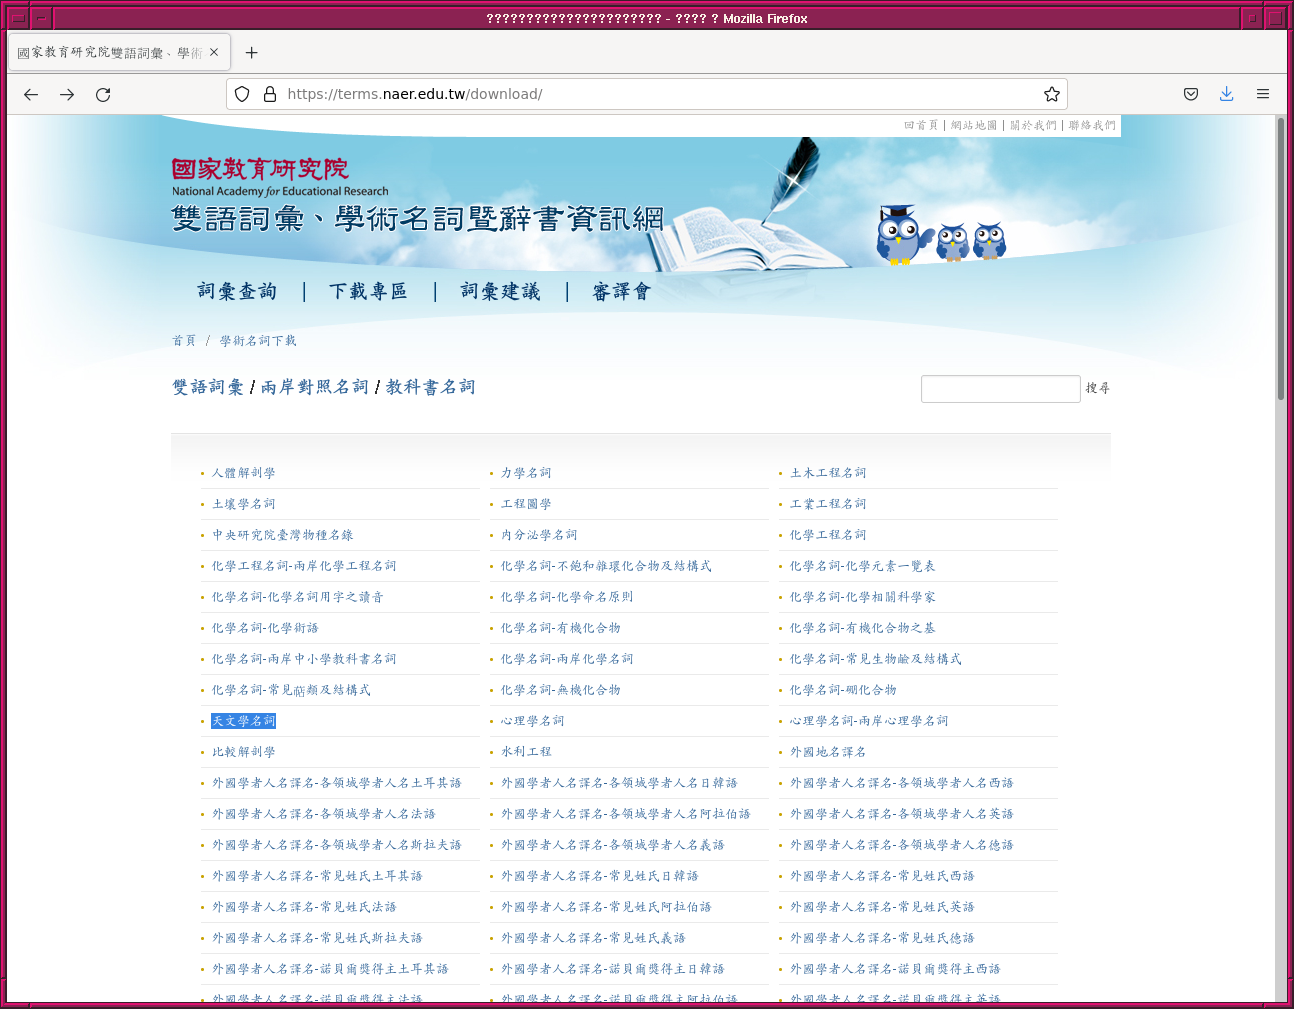Bookmark this page with the star icon
The width and height of the screenshot is (1294, 1009).
coord(1051,94)
